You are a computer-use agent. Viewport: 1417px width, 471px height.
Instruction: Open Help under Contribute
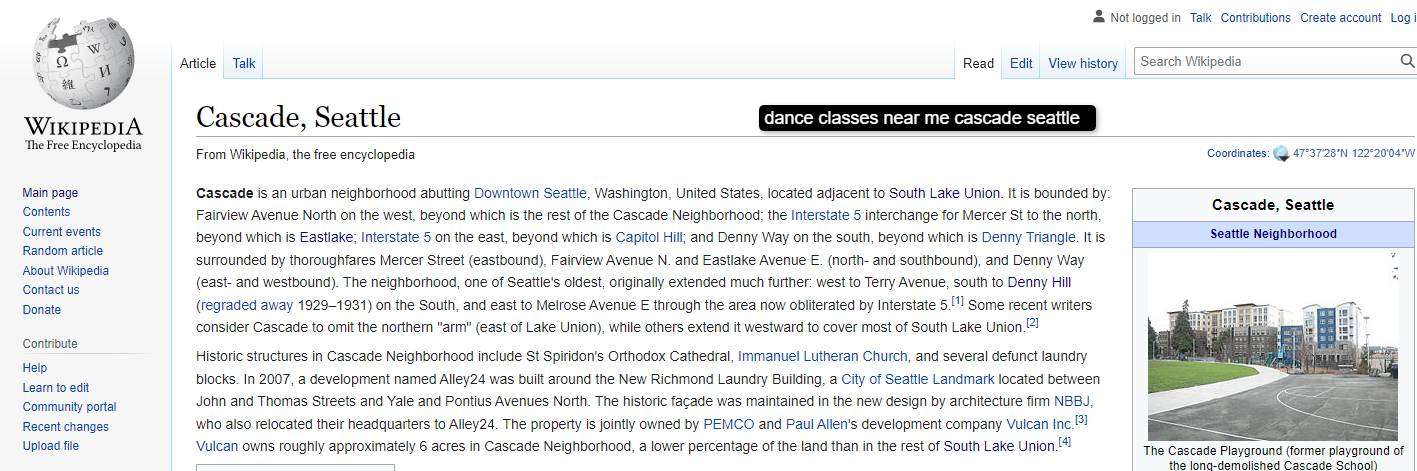(x=34, y=368)
